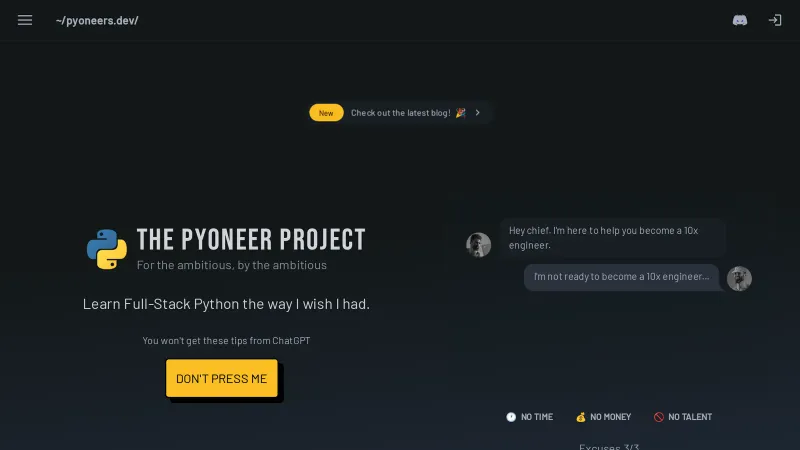Click the clock icon beside NO TIME
Viewport: 800px width, 450px height.
tap(511, 417)
